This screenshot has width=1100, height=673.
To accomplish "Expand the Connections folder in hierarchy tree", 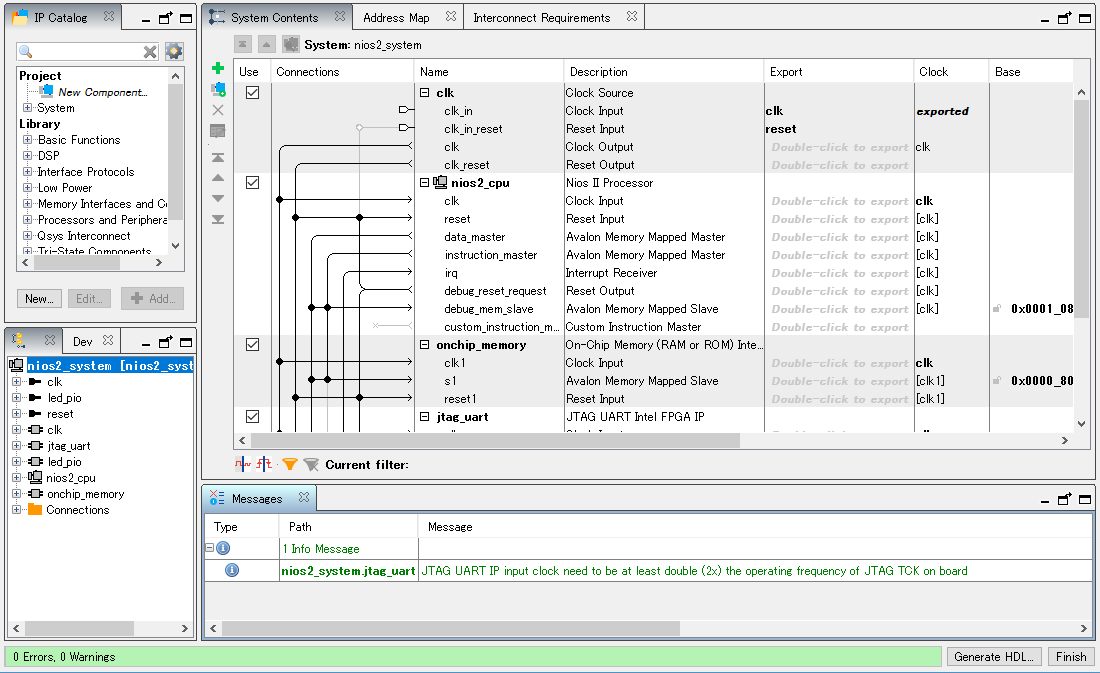I will point(16,510).
